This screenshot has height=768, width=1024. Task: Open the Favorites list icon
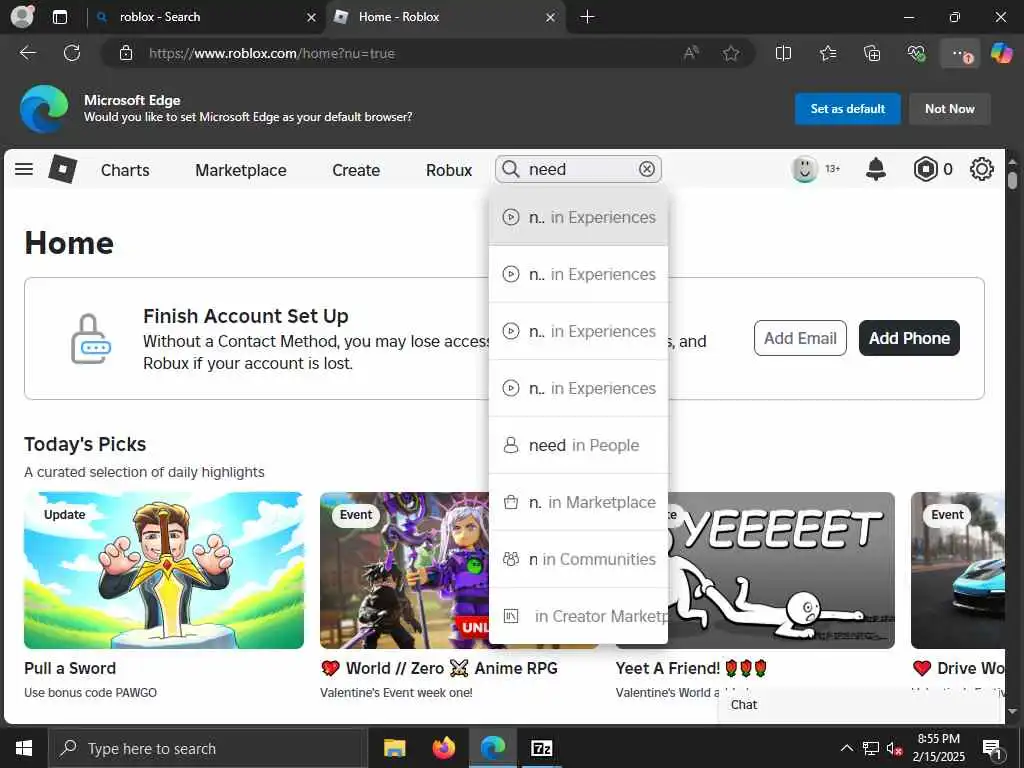click(828, 54)
